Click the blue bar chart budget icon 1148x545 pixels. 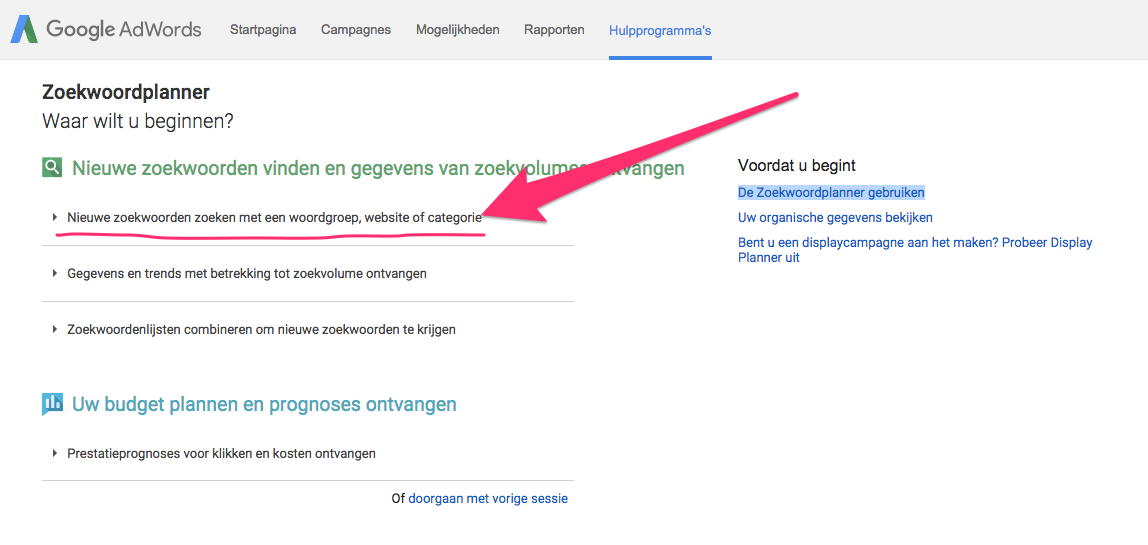click(53, 404)
